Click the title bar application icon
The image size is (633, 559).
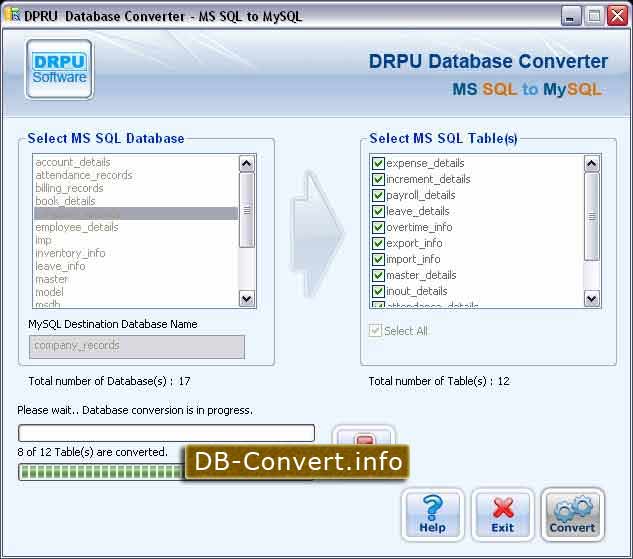(x=13, y=15)
